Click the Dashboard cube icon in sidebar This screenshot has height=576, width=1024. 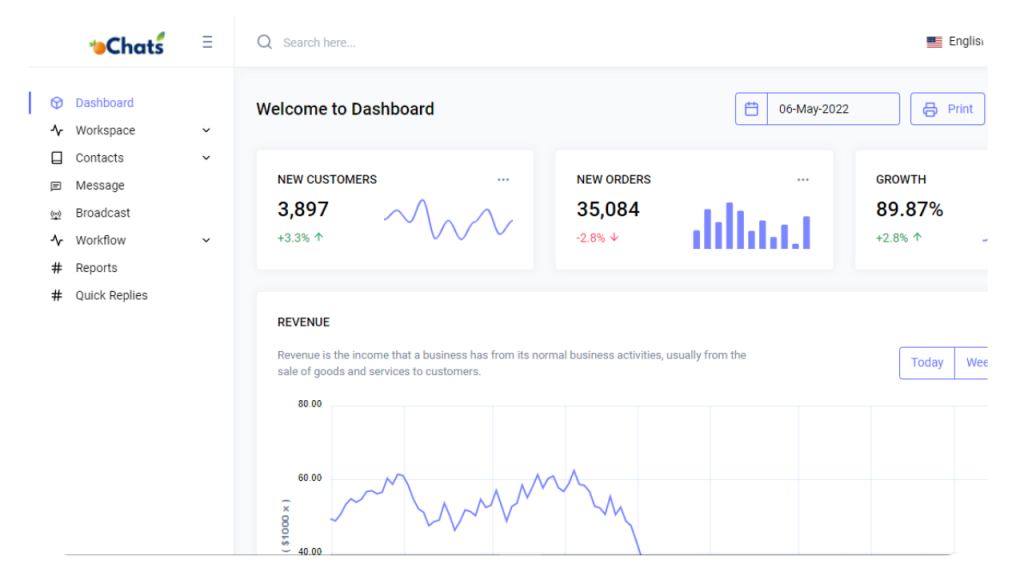[57, 103]
